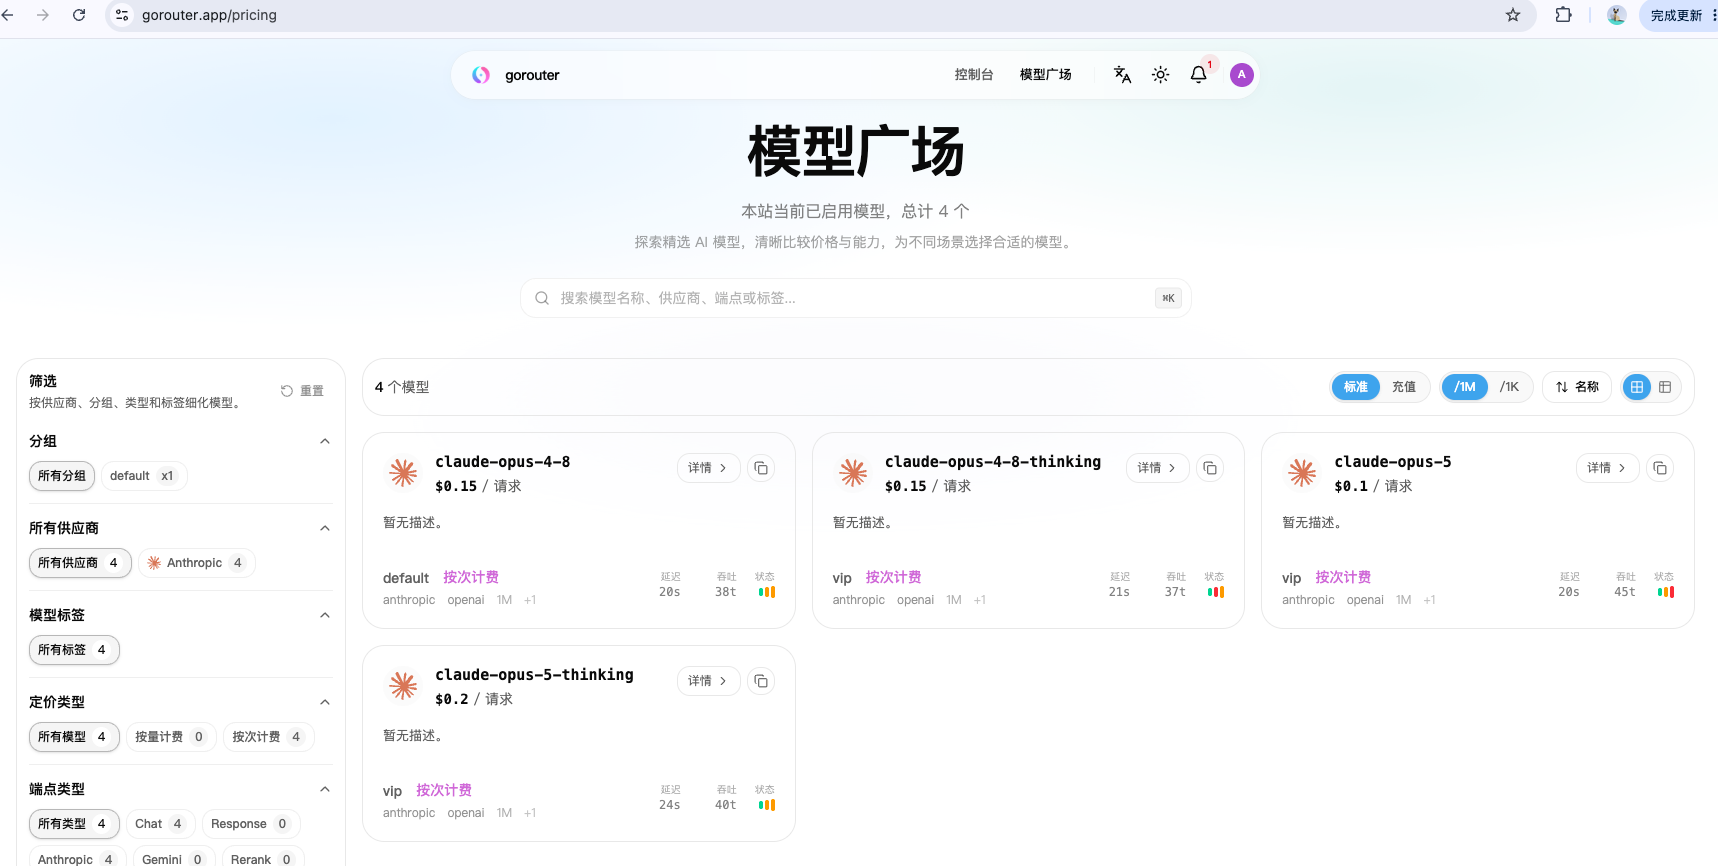Focus the model search input field
The width and height of the screenshot is (1718, 866).
(855, 298)
